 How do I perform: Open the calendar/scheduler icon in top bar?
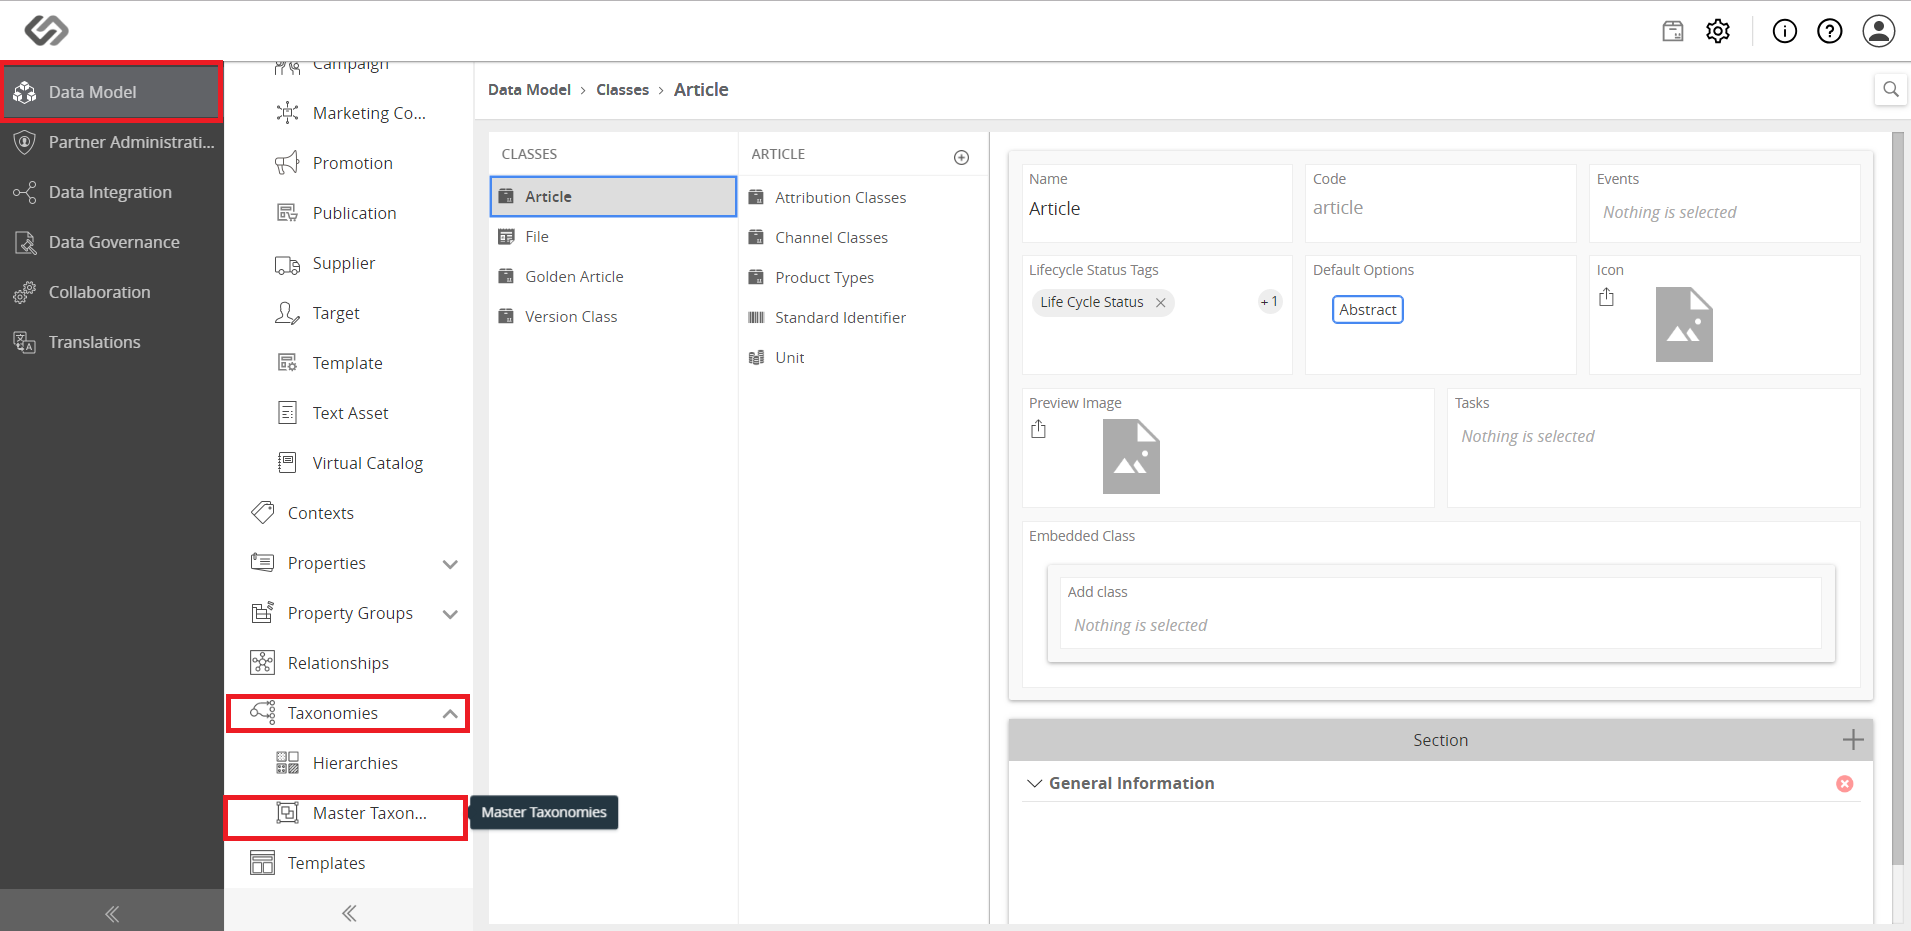pyautogui.click(x=1673, y=31)
